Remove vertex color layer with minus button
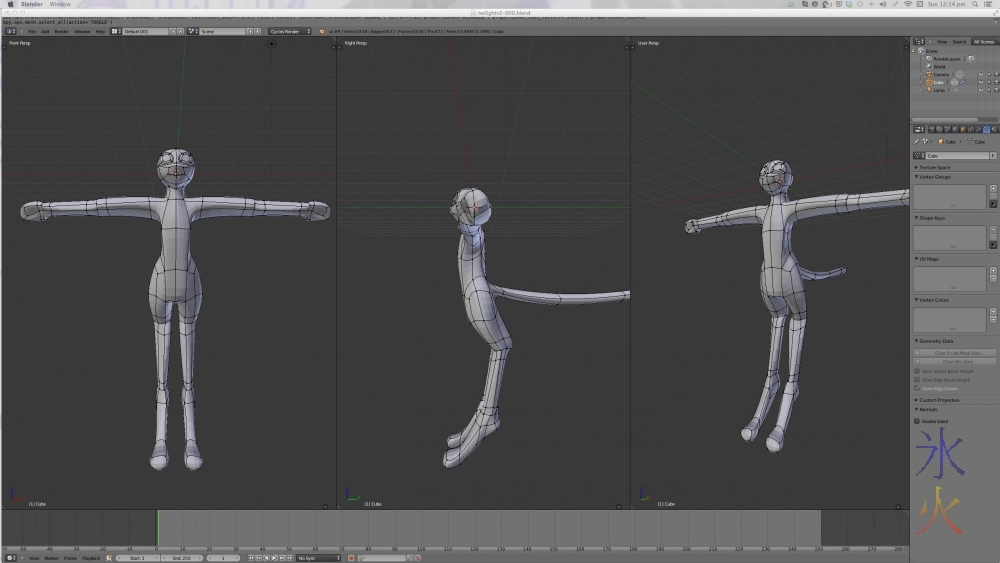 [993, 319]
